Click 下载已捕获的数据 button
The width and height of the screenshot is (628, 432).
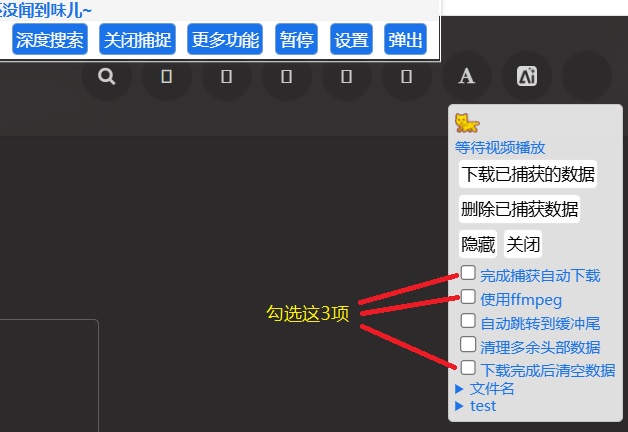click(x=528, y=174)
